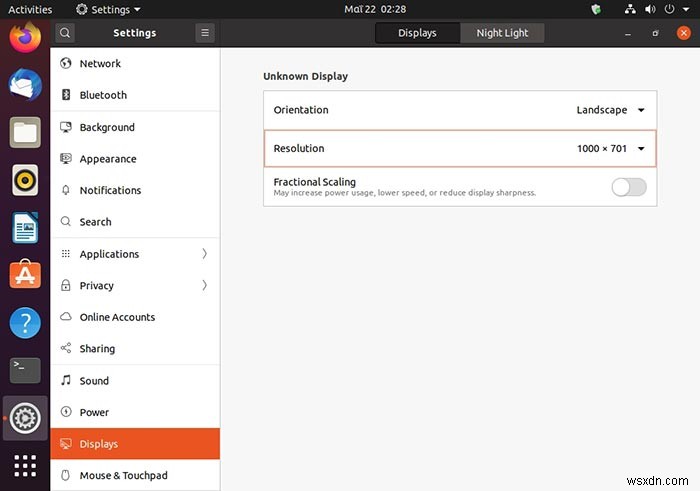Screen dimensions: 700x491
Task: Open LibreOffice Writer from the dock
Action: (25, 228)
